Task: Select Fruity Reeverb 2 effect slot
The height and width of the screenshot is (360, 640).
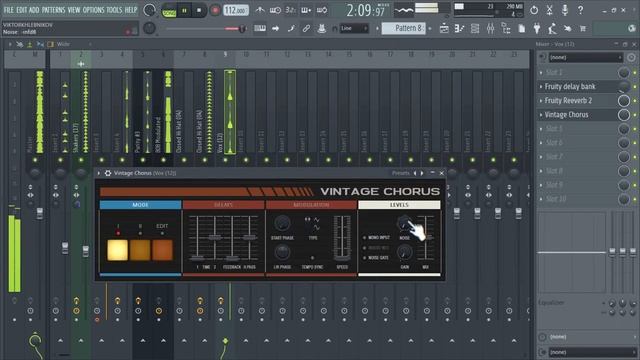Action: 568,100
